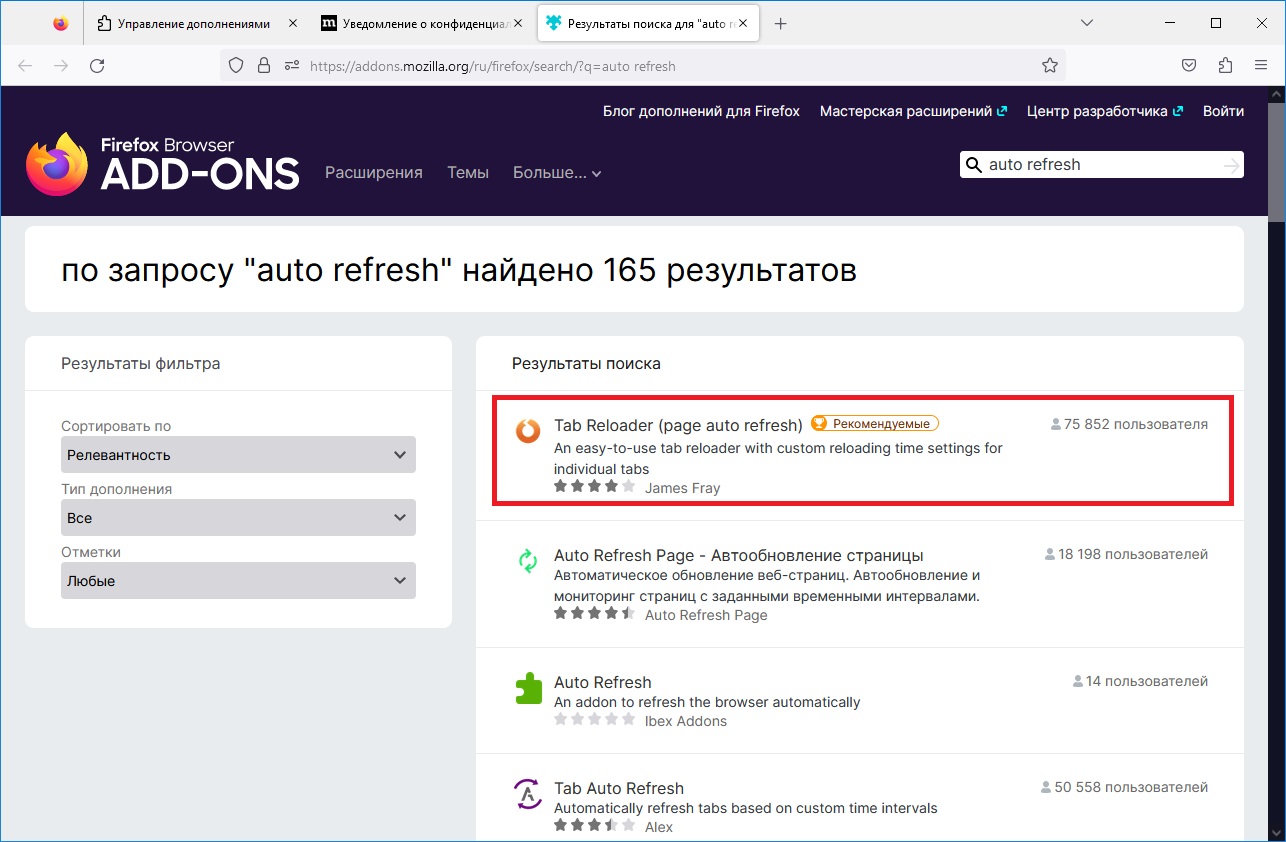Click Результаты поиска heading
1286x842 pixels.
(x=586, y=363)
